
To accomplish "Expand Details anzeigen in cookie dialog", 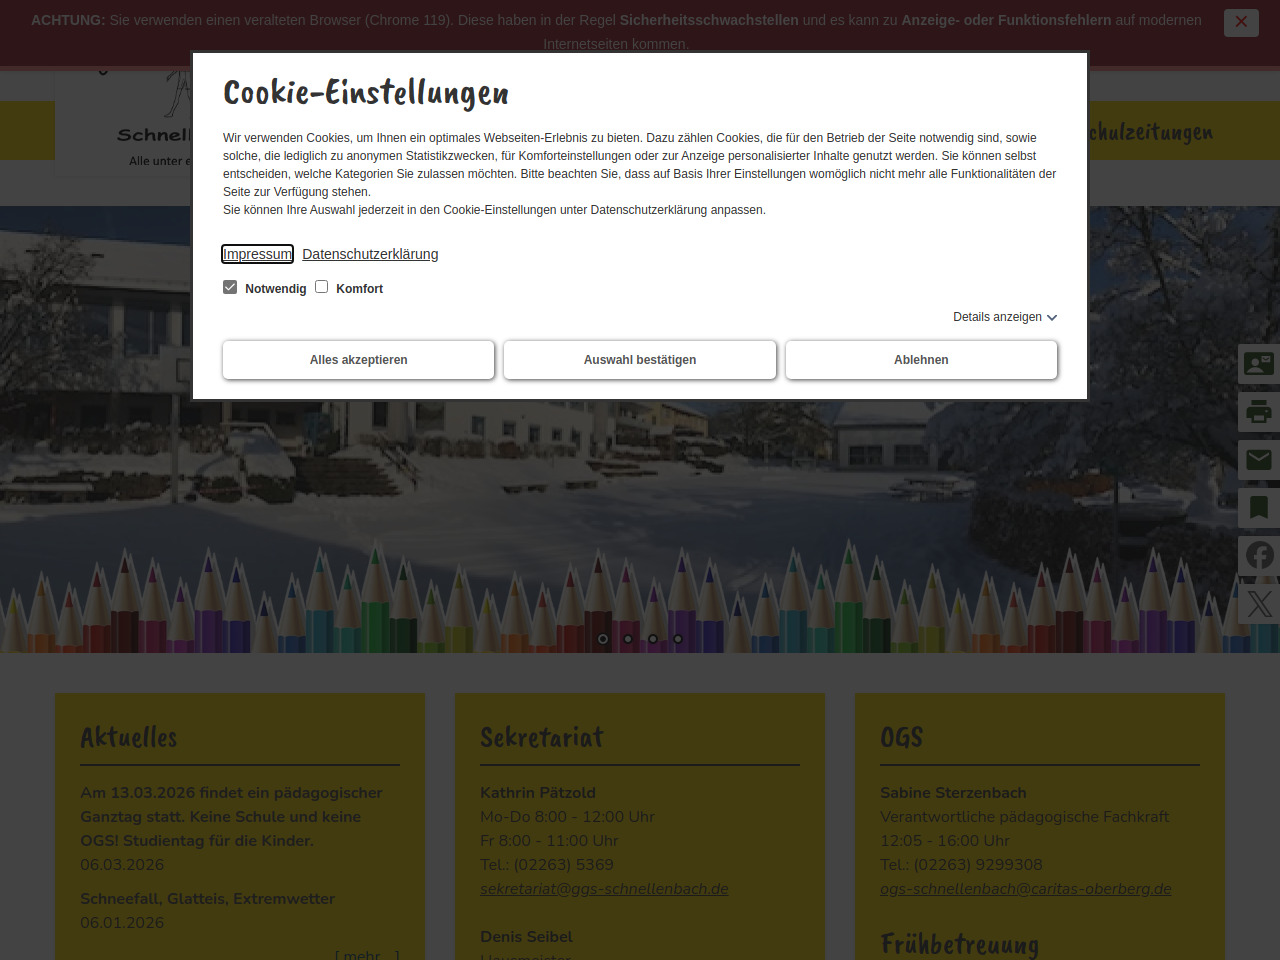I will [1004, 317].
